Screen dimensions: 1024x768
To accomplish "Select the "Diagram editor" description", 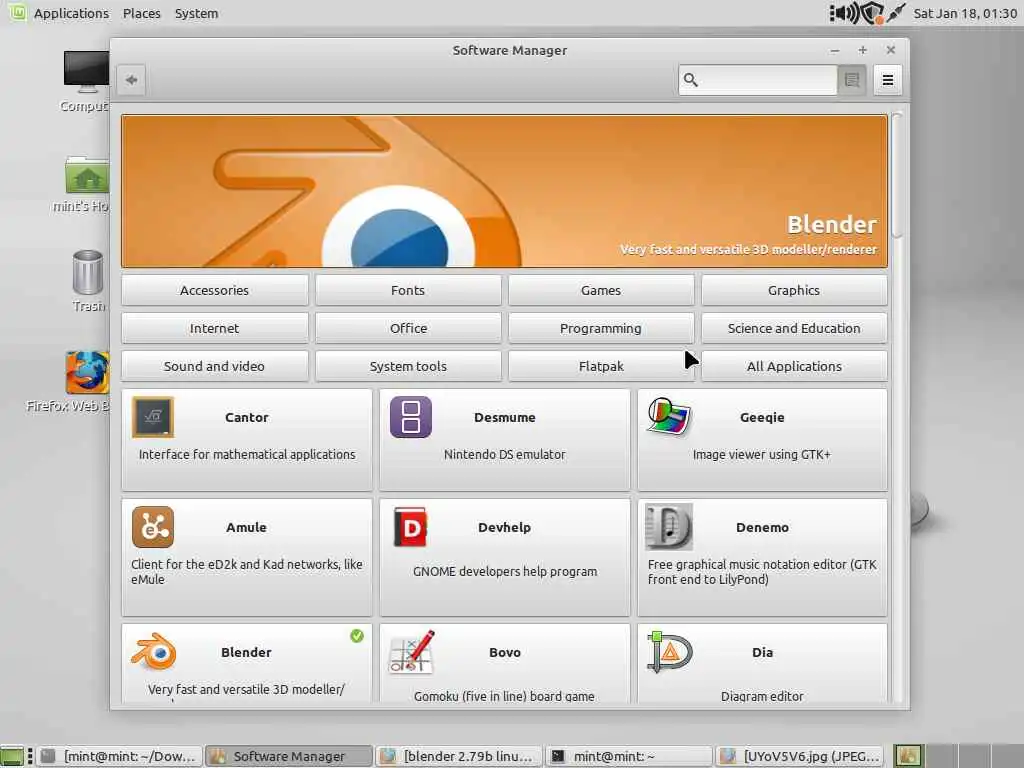I will coord(762,696).
